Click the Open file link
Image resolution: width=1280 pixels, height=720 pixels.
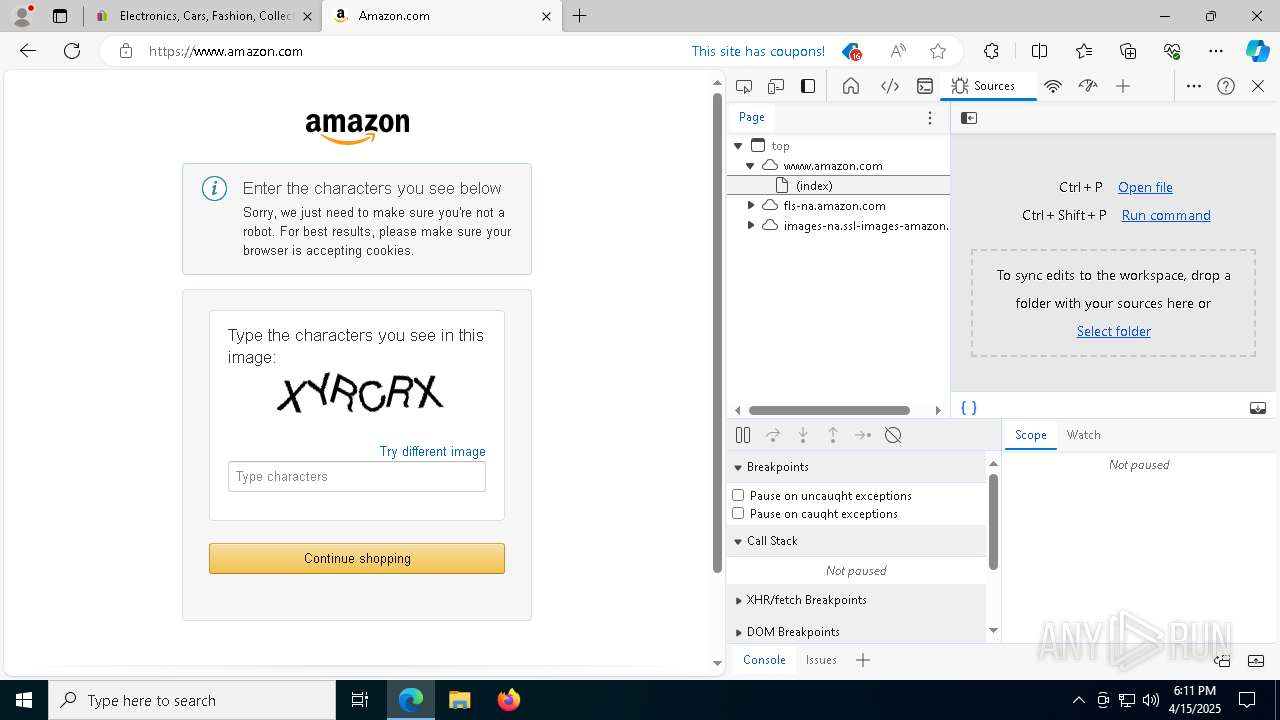(x=1145, y=187)
